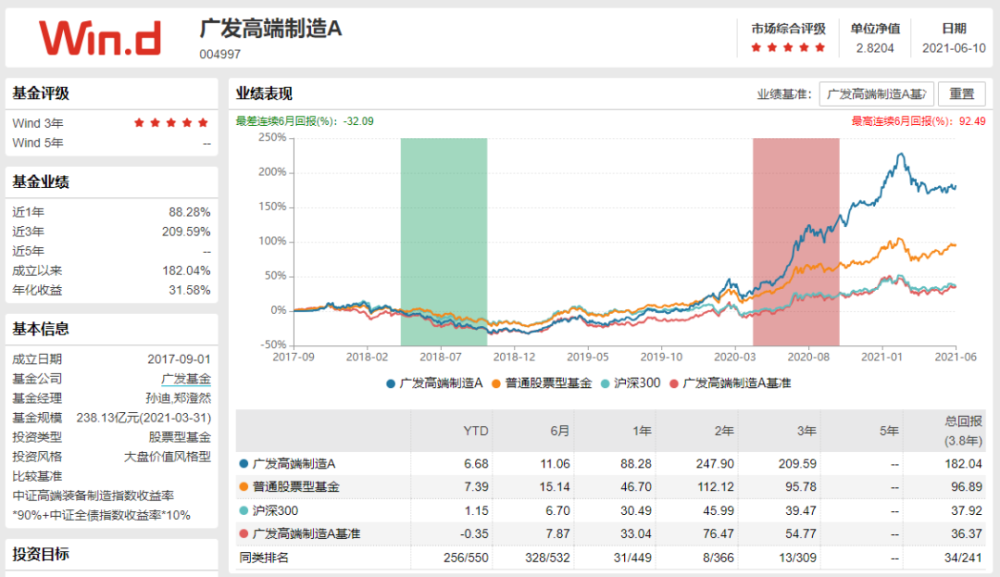Click the 成立以来 return value 182.04%

pyautogui.click(x=186, y=271)
